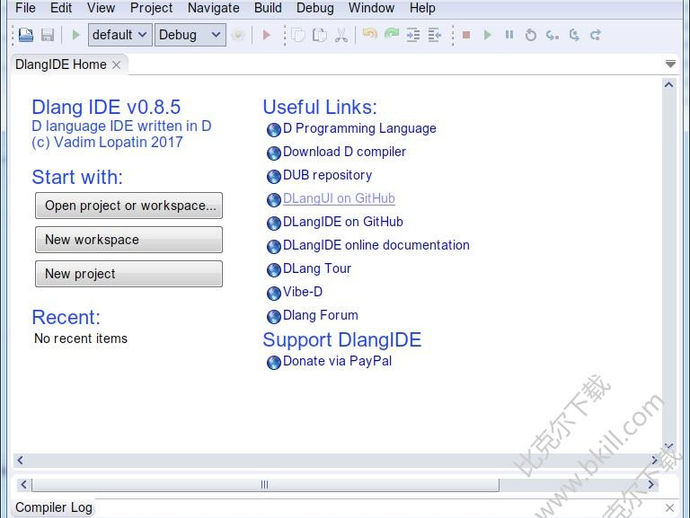This screenshot has width=690, height=518.
Task: Click the New project button
Action: (129, 274)
